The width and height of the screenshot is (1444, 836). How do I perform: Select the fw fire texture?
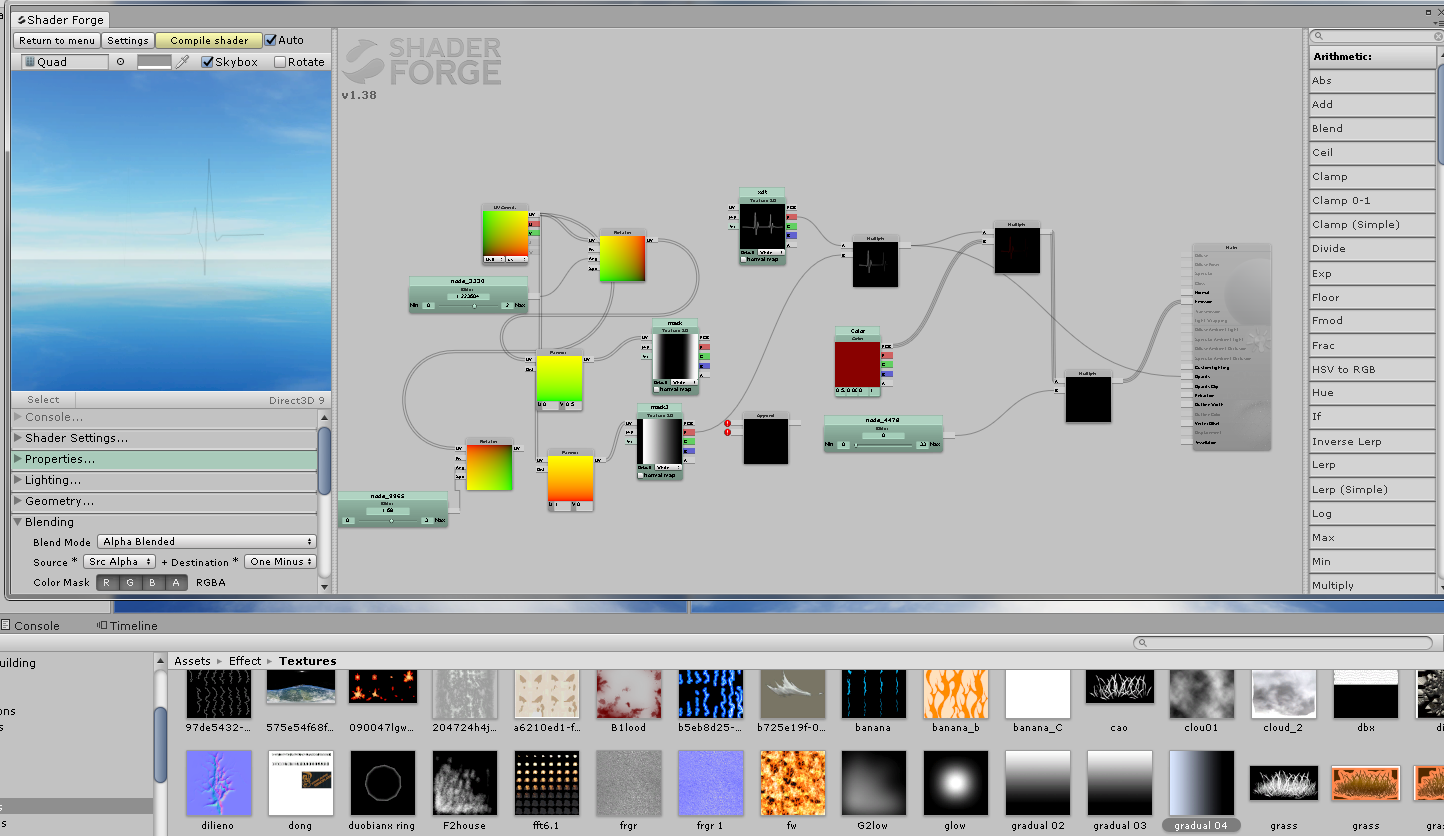coord(792,783)
